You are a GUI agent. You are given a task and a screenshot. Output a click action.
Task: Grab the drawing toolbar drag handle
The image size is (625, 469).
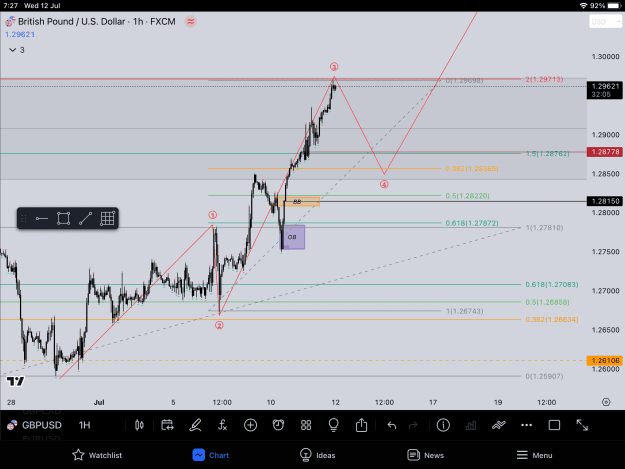24,218
